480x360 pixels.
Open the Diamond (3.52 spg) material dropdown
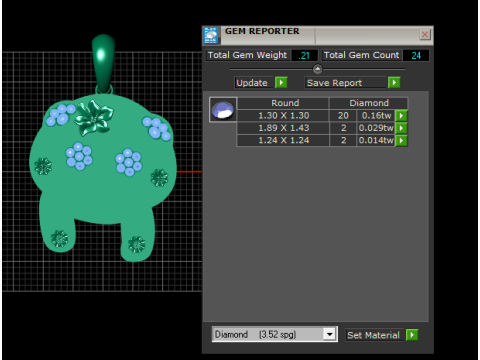point(275,334)
